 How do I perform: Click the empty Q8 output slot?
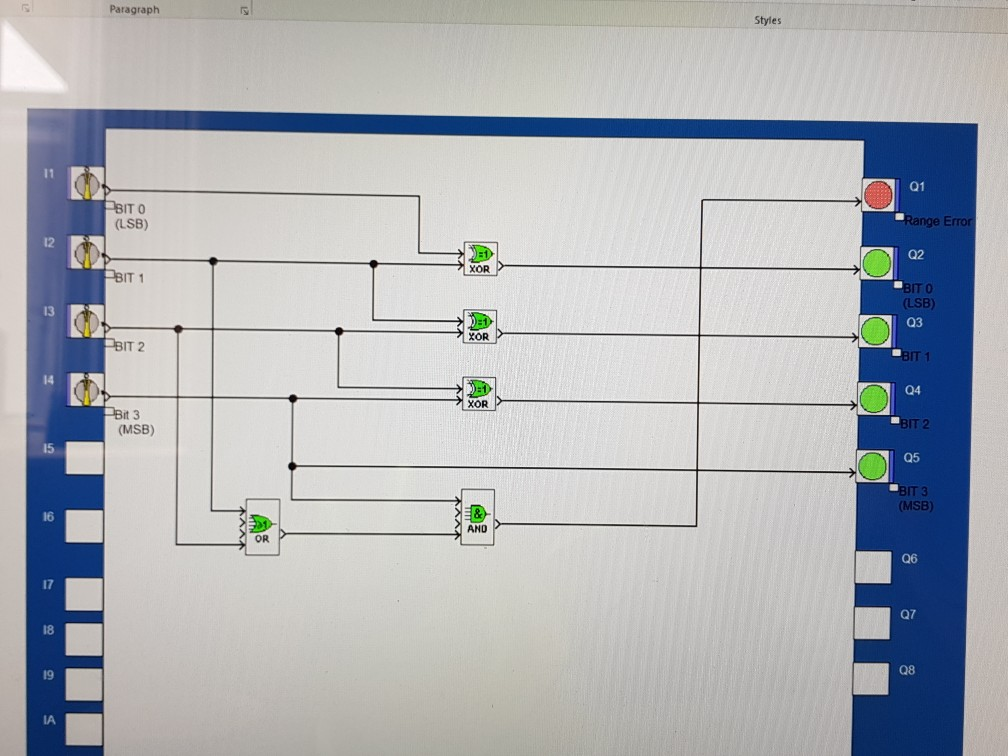[871, 679]
